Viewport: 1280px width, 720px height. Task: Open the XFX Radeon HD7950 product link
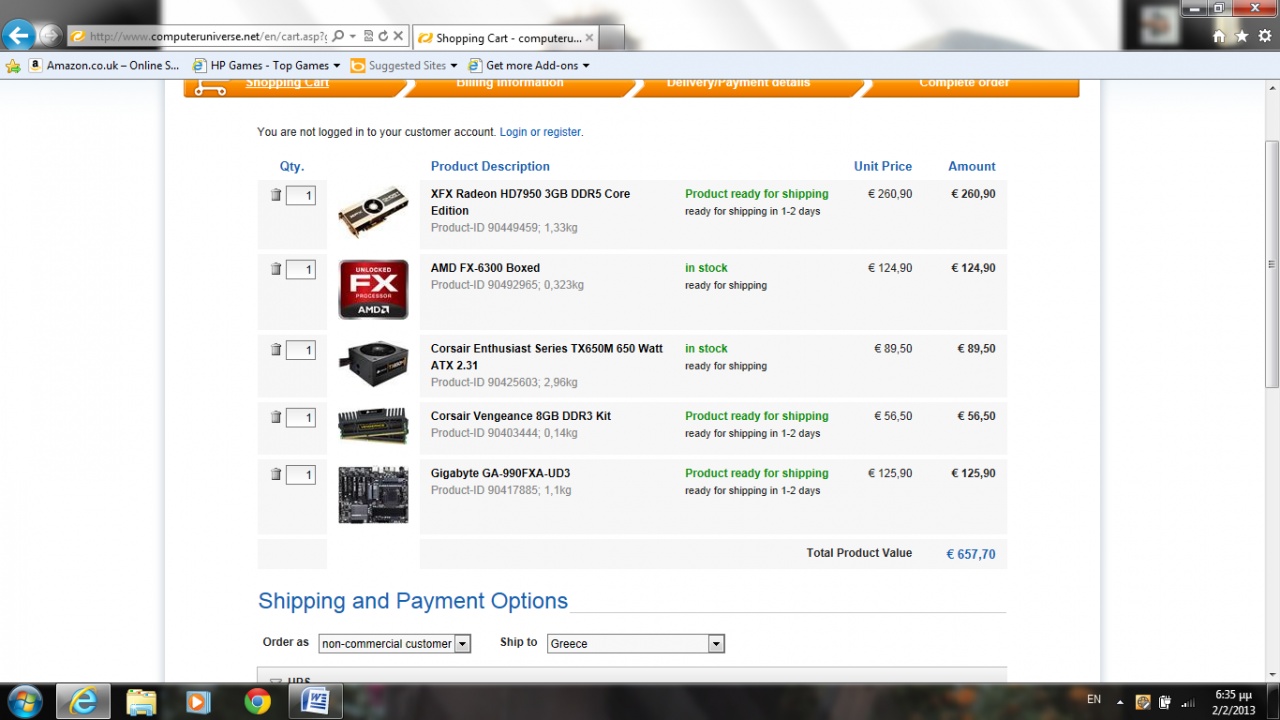coord(530,202)
